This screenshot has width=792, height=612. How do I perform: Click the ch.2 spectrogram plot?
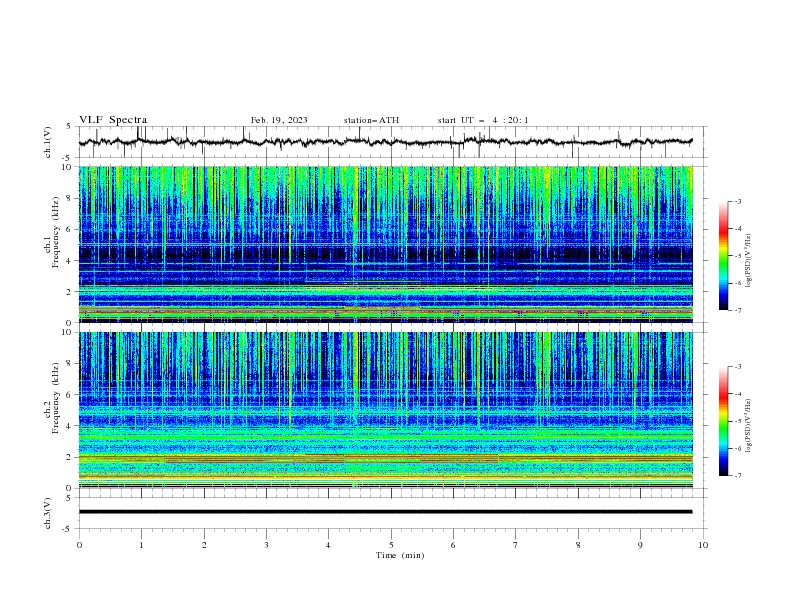pos(386,410)
